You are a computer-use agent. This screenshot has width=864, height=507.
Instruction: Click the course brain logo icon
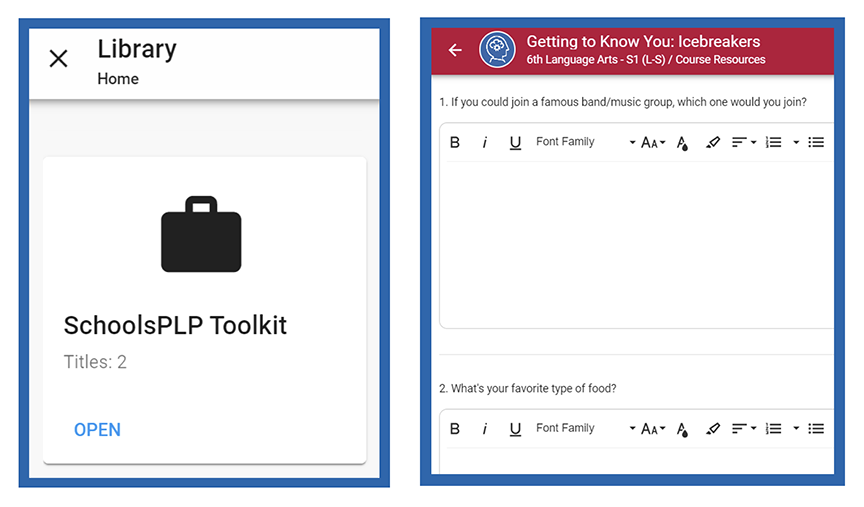click(497, 50)
